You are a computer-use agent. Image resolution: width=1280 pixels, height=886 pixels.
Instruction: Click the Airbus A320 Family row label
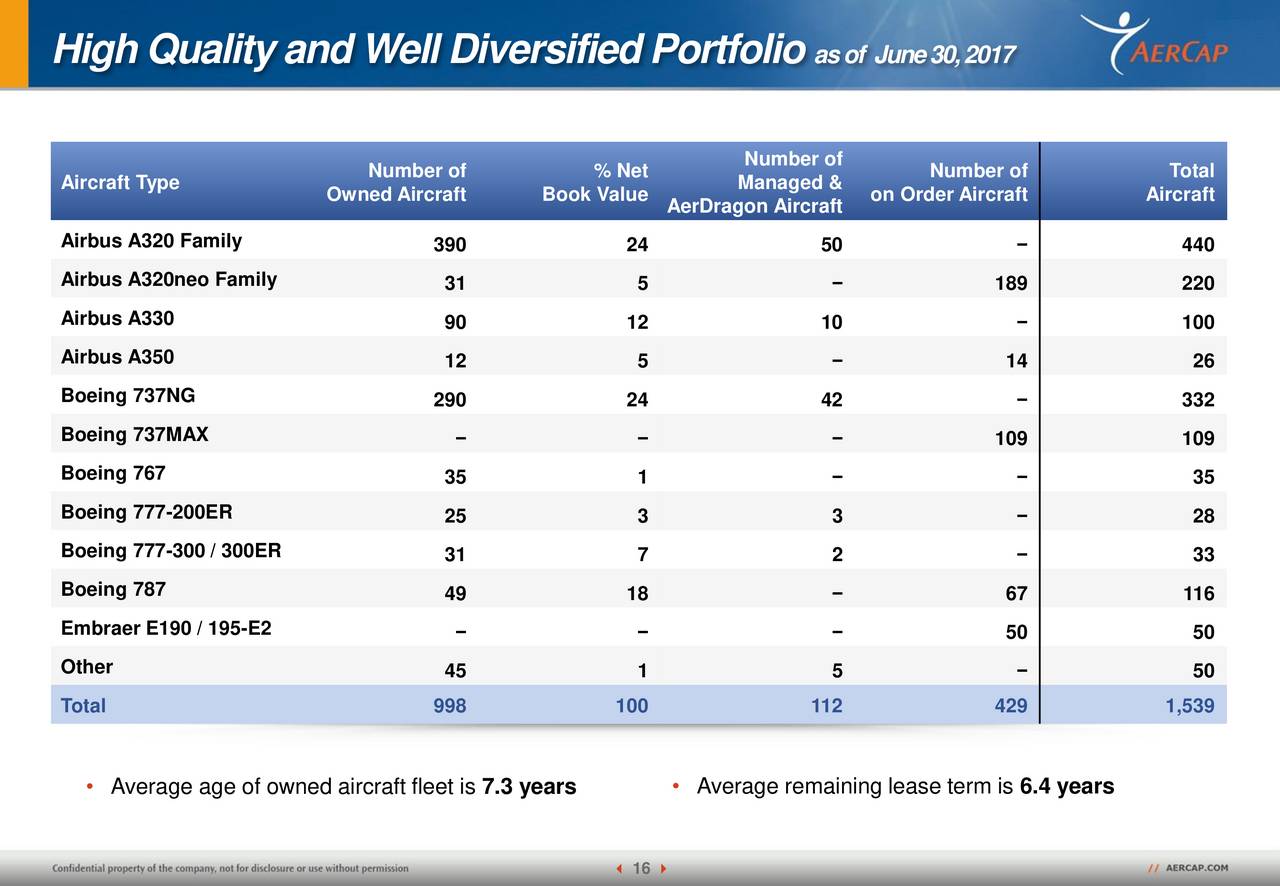(151, 240)
